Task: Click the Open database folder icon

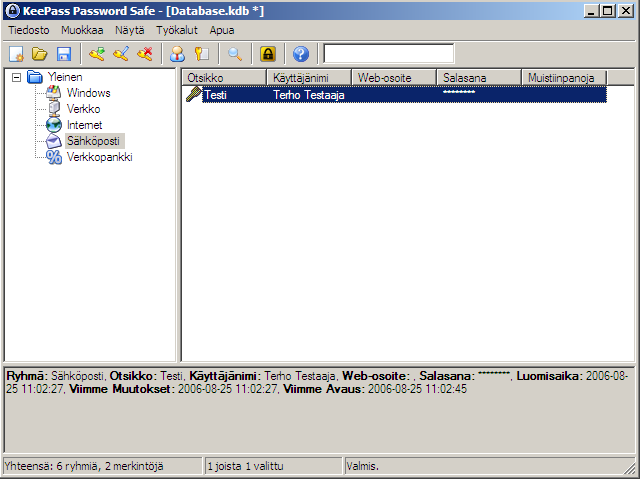Action: 40,54
